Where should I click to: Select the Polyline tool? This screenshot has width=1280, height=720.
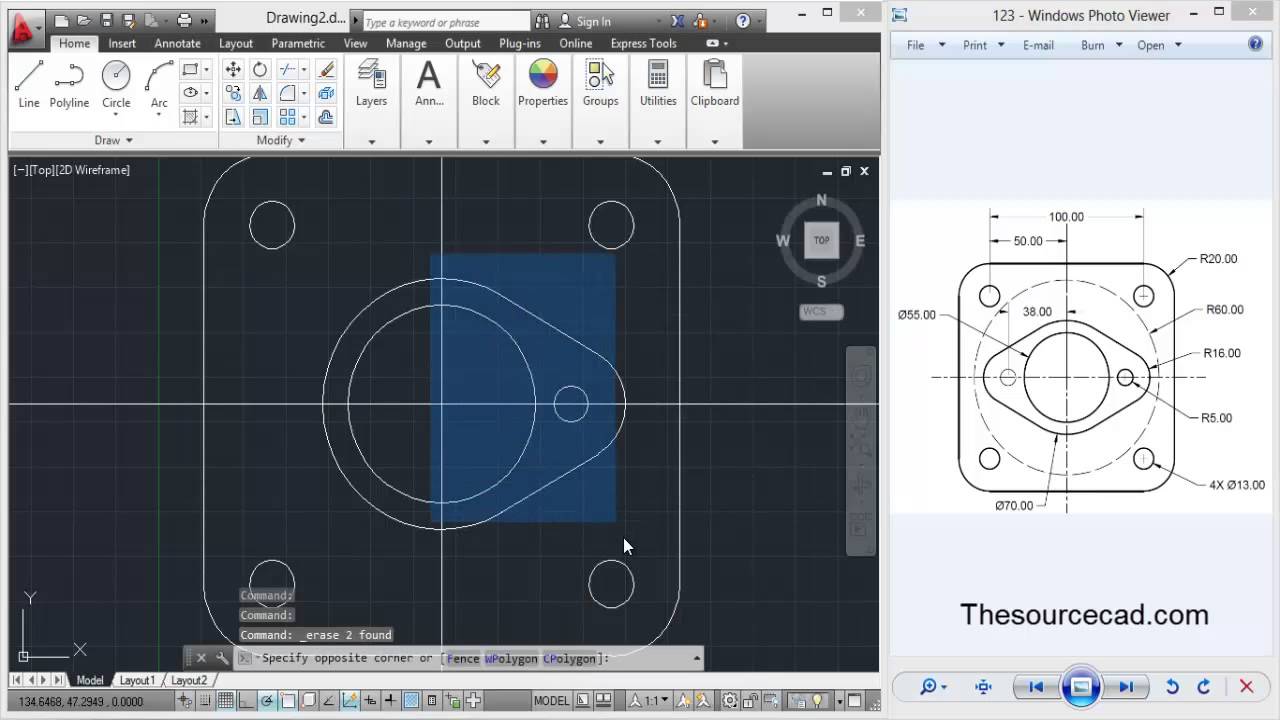69,84
